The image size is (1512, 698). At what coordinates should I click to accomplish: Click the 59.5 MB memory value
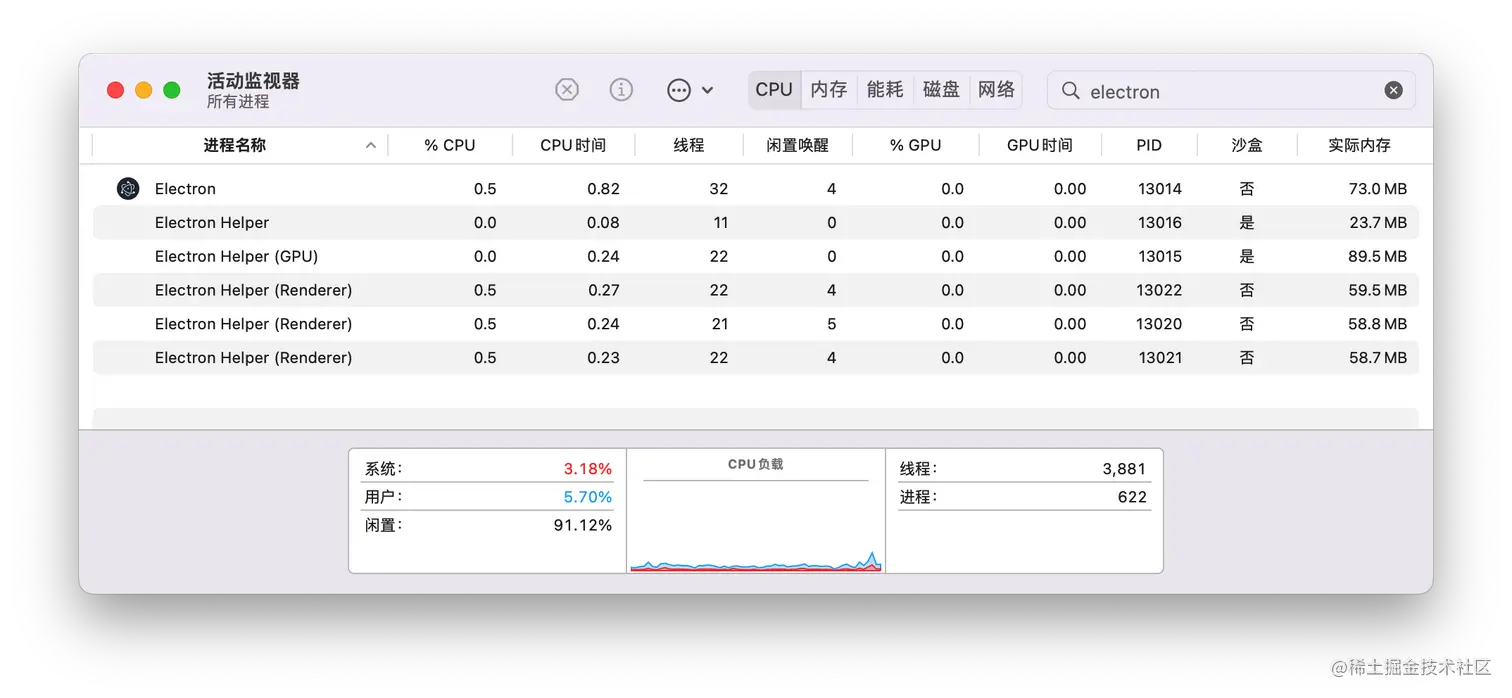point(1377,290)
